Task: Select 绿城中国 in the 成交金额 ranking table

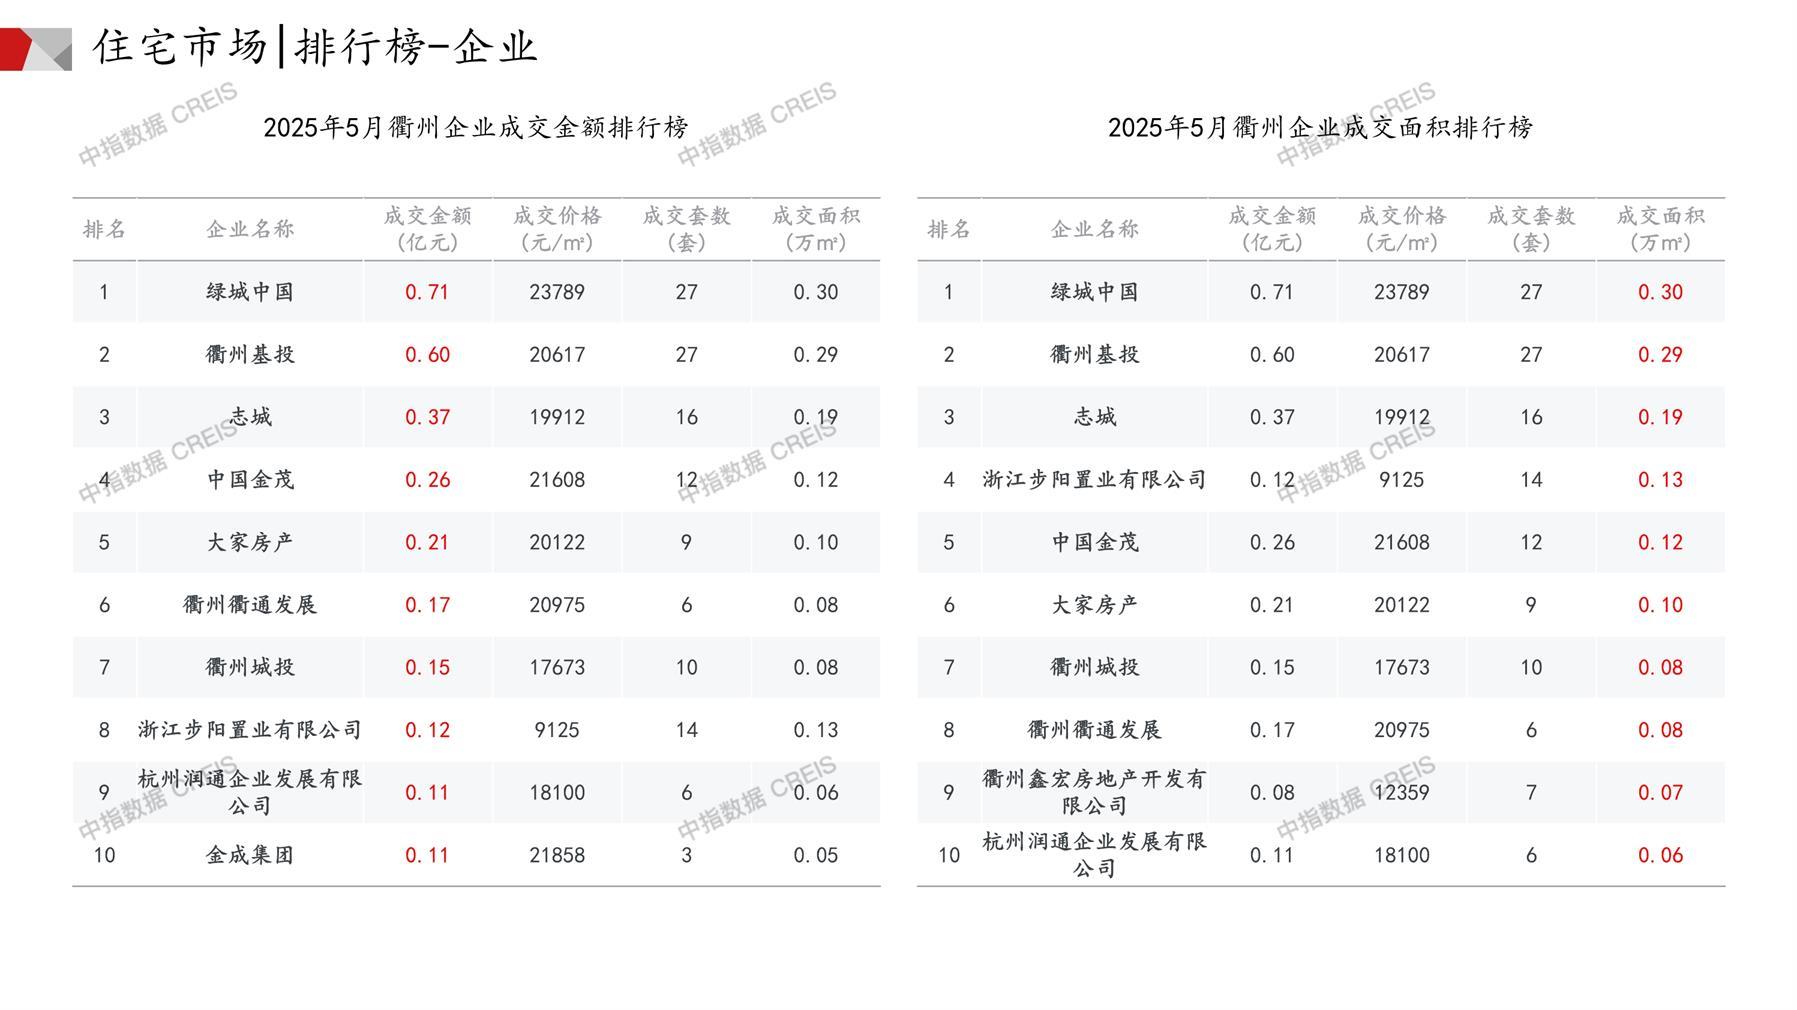Action: [250, 292]
